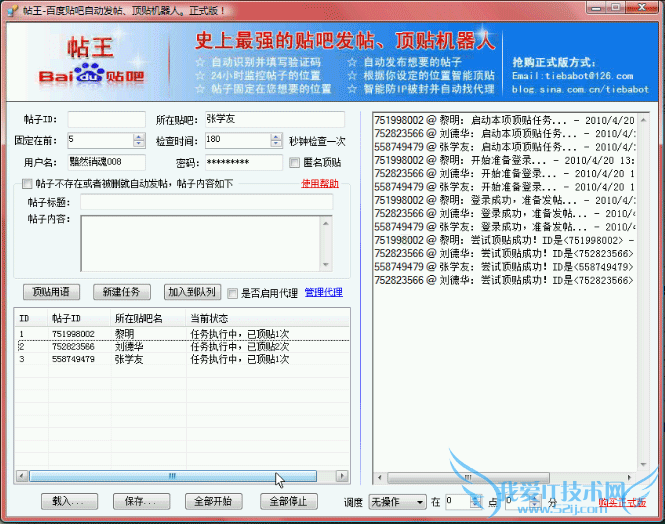This screenshot has width=665, height=524.
Task: Click inside the 帖子内容 text area
Action: point(200,243)
